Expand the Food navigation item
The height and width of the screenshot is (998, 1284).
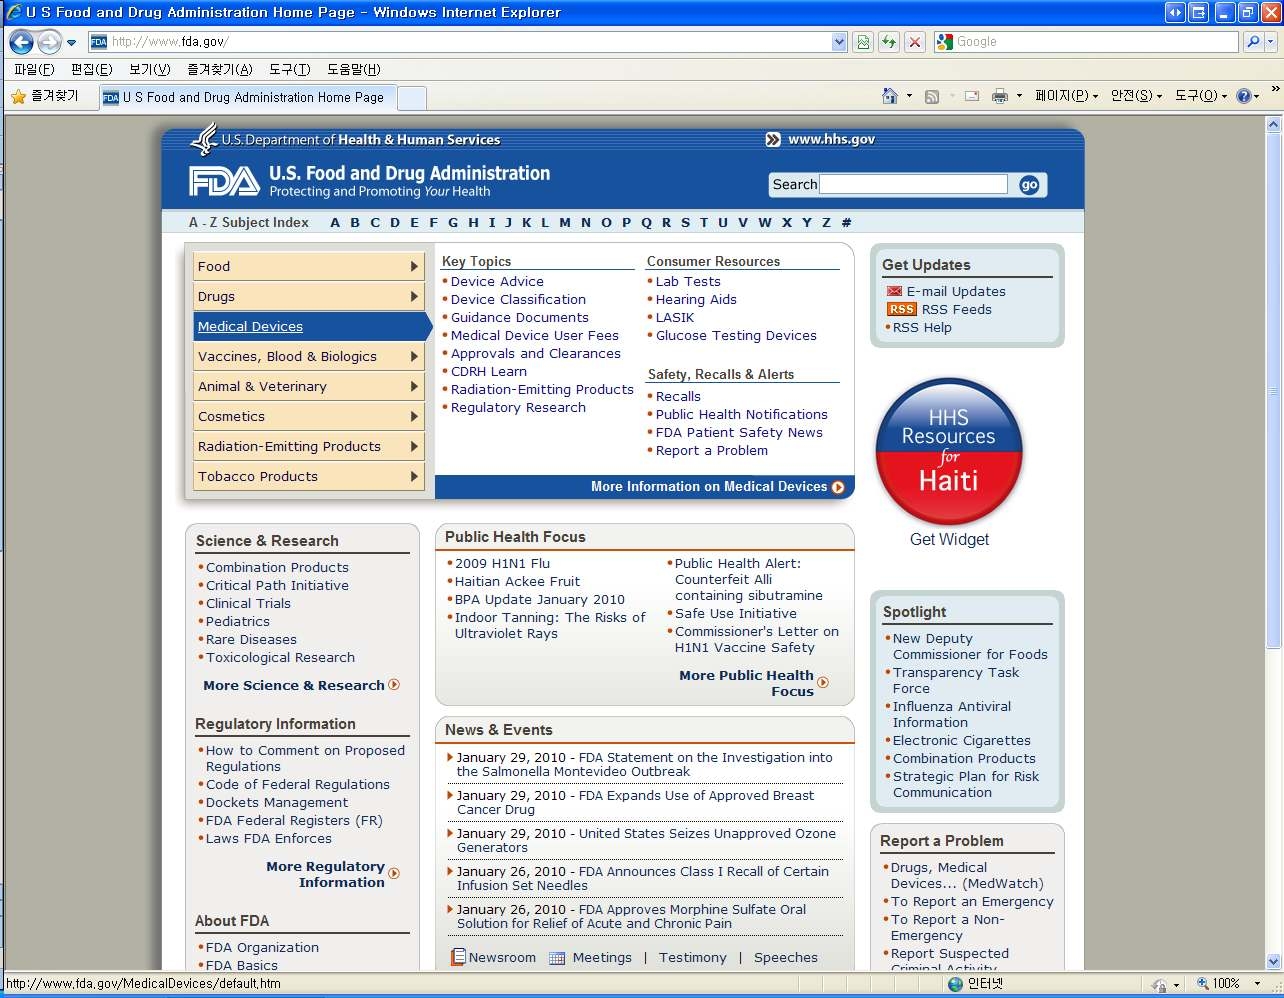point(308,266)
